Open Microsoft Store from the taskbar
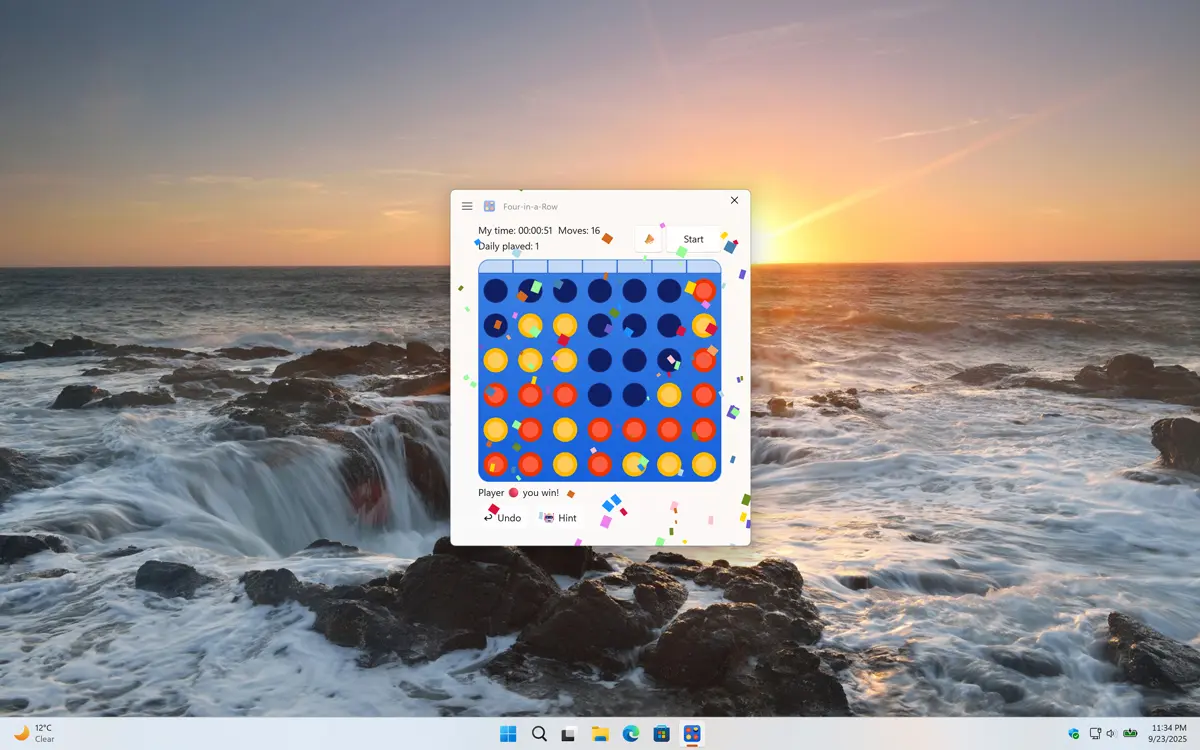Screen dimensions: 1200x750 pos(661,734)
